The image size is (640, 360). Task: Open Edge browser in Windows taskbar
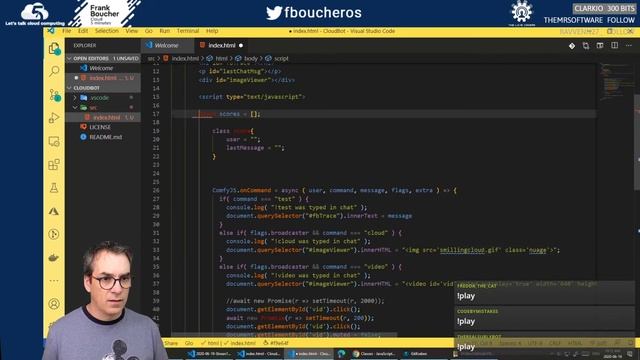(x=342, y=353)
